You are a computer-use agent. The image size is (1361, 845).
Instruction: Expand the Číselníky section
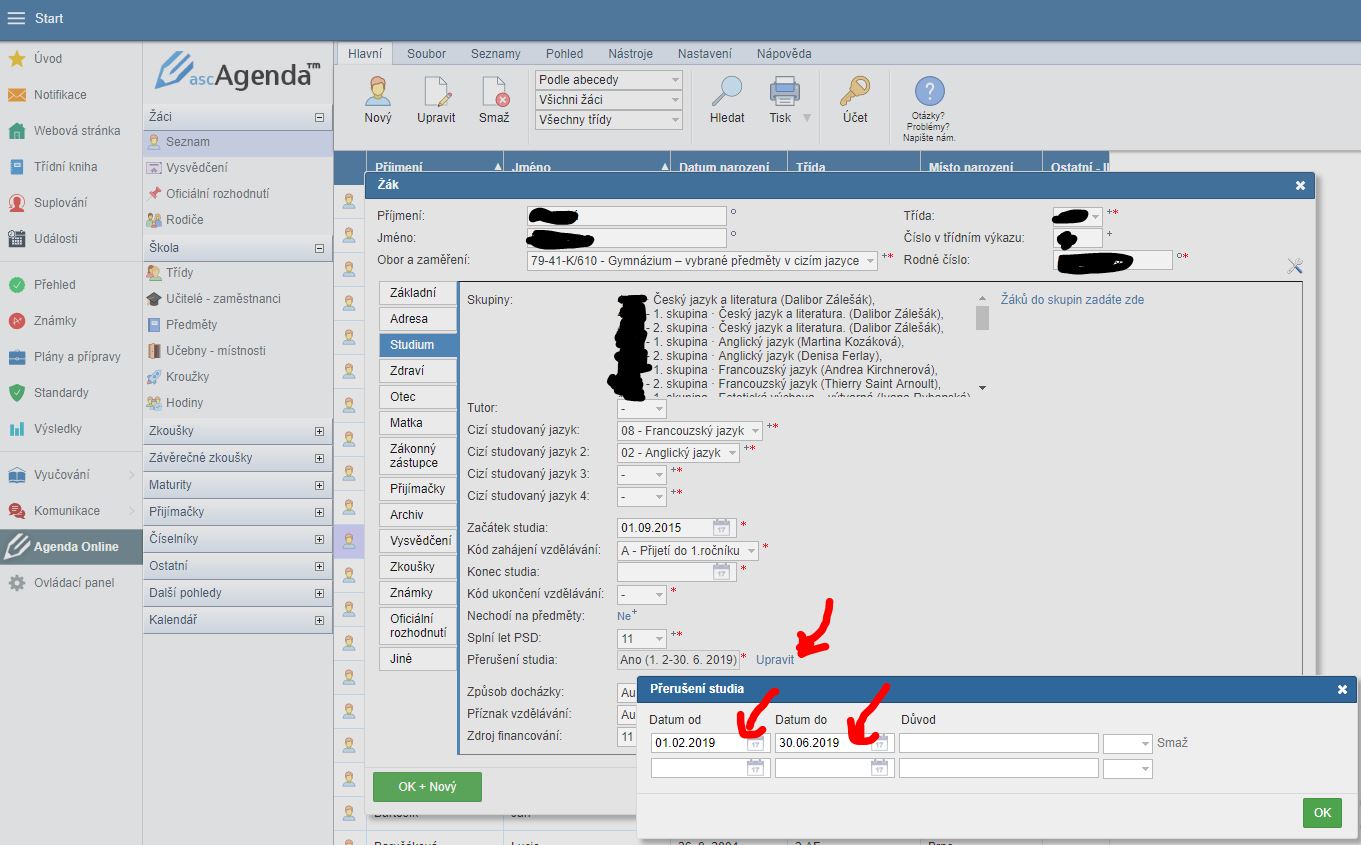pos(320,539)
